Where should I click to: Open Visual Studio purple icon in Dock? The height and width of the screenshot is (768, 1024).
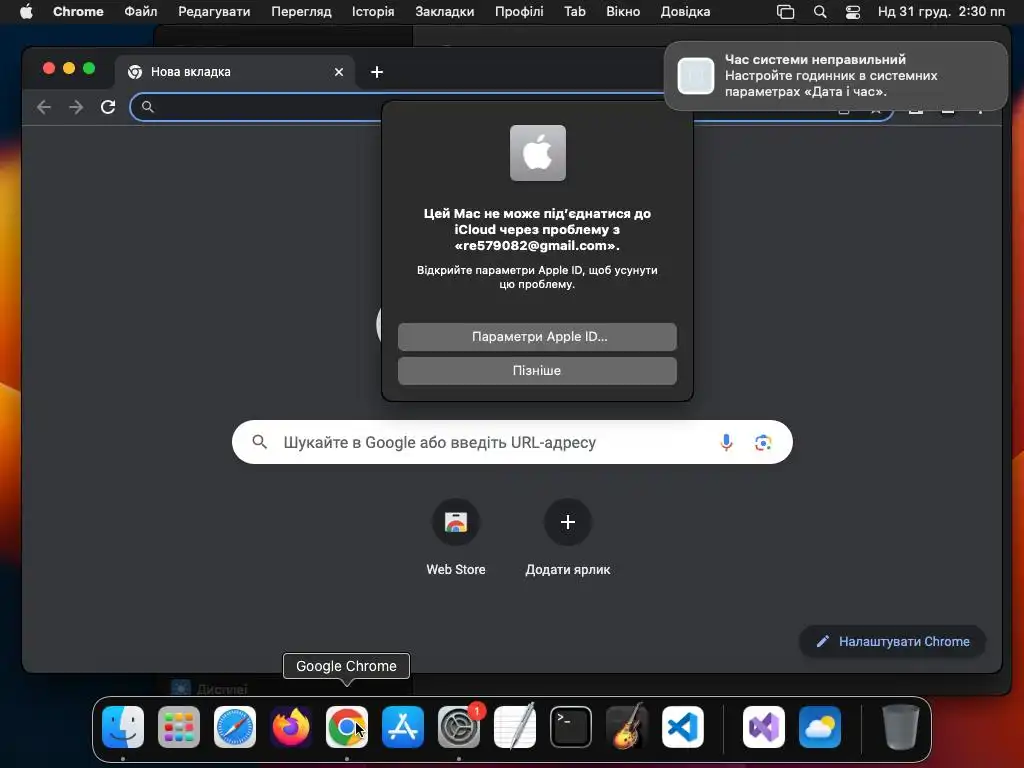pos(764,726)
